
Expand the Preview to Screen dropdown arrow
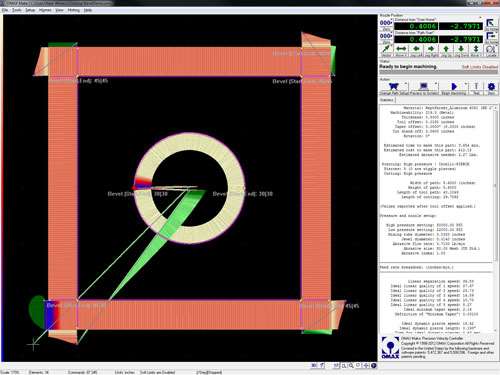(x=436, y=84)
